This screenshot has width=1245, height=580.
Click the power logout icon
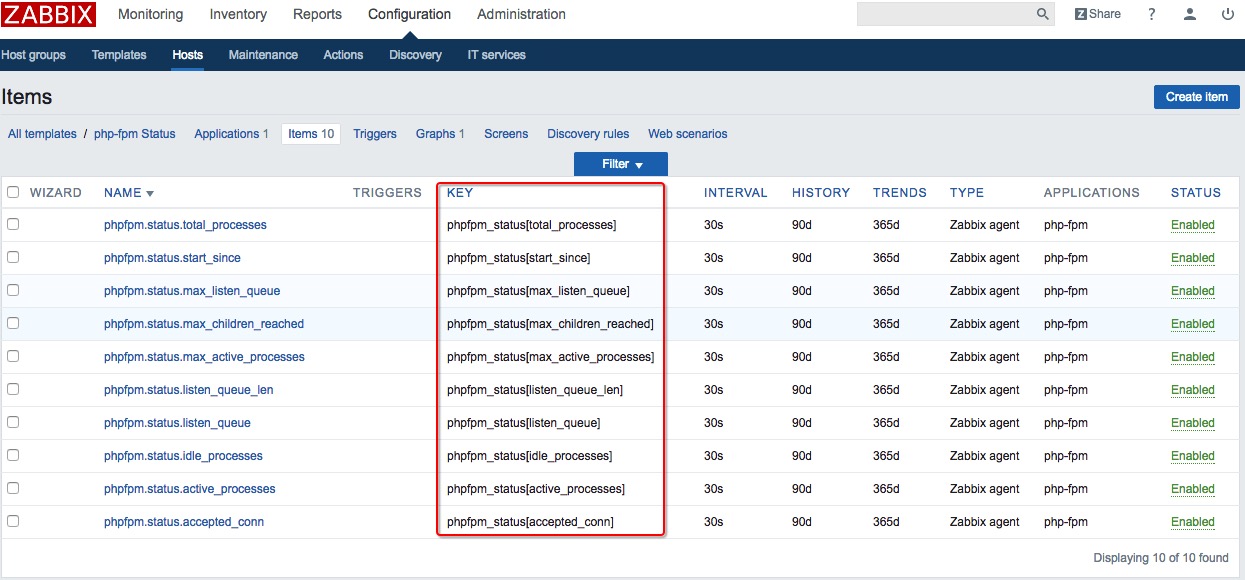tap(1228, 14)
